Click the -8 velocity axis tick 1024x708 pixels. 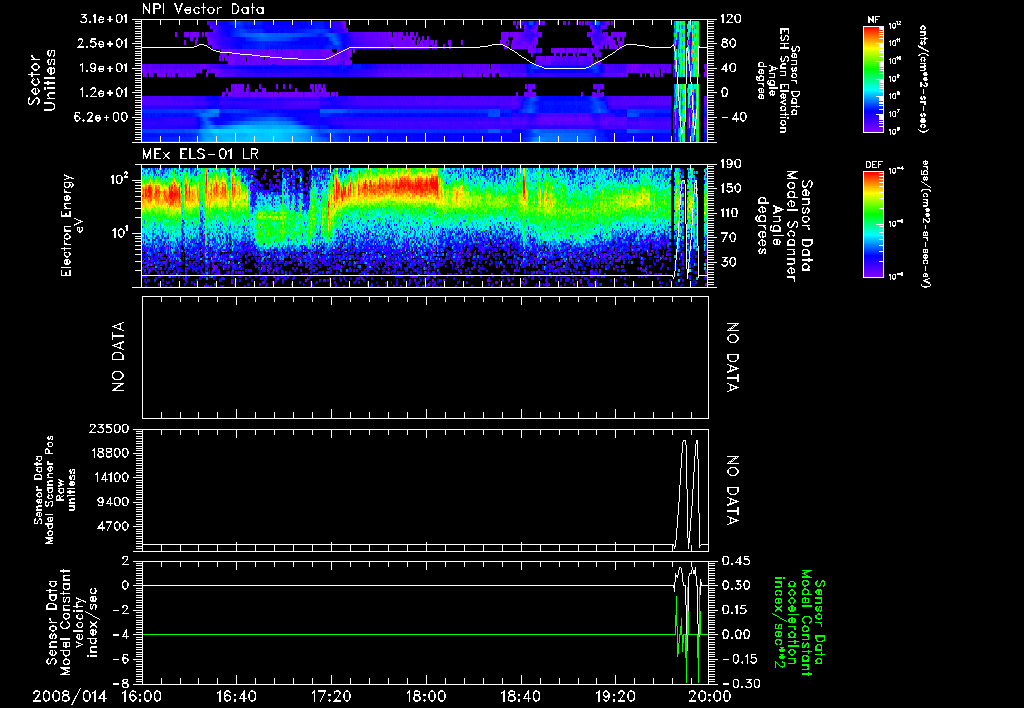[121, 683]
